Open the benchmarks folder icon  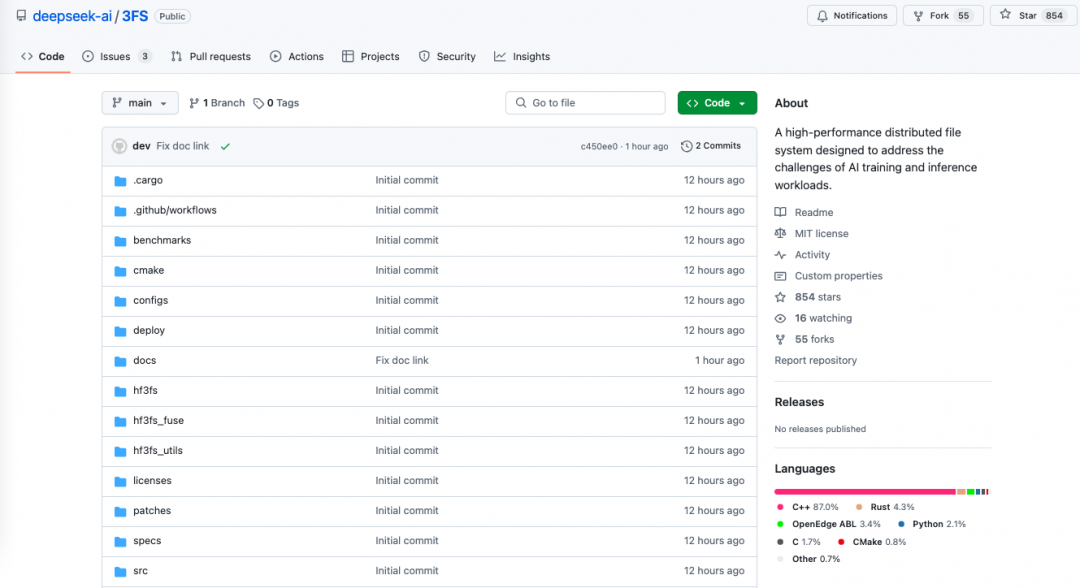120,241
